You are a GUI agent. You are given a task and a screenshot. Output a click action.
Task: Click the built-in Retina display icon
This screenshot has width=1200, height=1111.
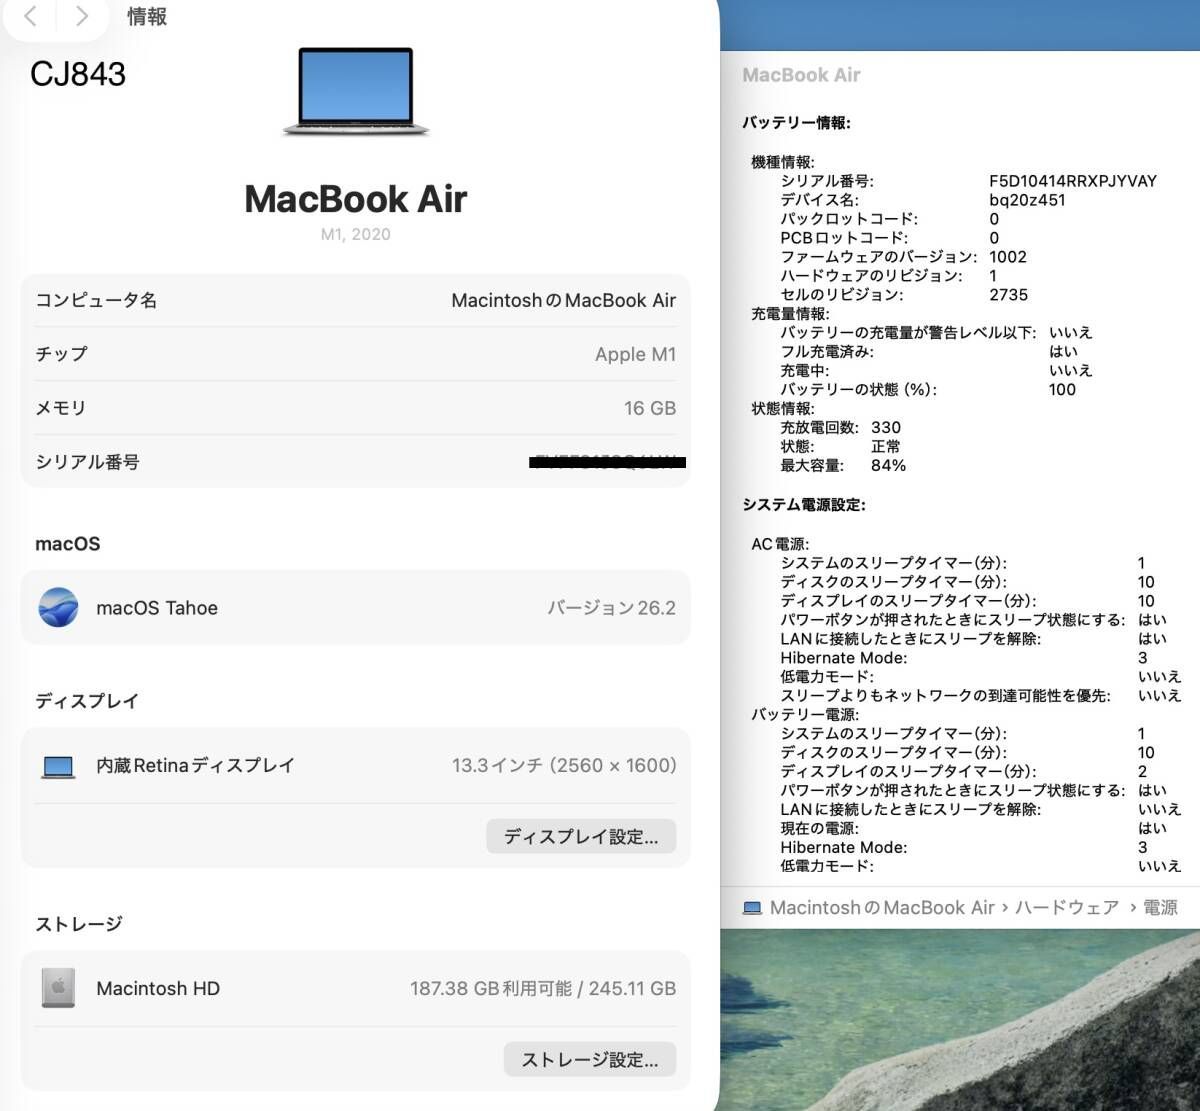[x=58, y=767]
